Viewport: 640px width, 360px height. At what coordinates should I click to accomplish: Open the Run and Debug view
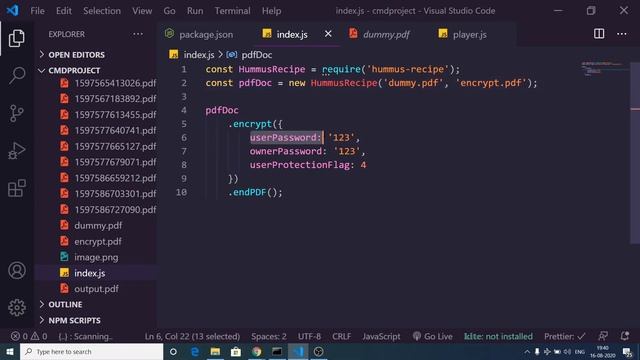[16, 151]
